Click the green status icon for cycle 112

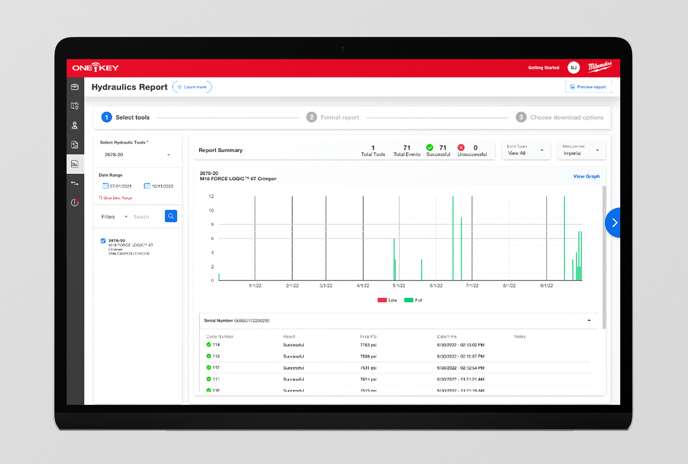[x=209, y=367]
